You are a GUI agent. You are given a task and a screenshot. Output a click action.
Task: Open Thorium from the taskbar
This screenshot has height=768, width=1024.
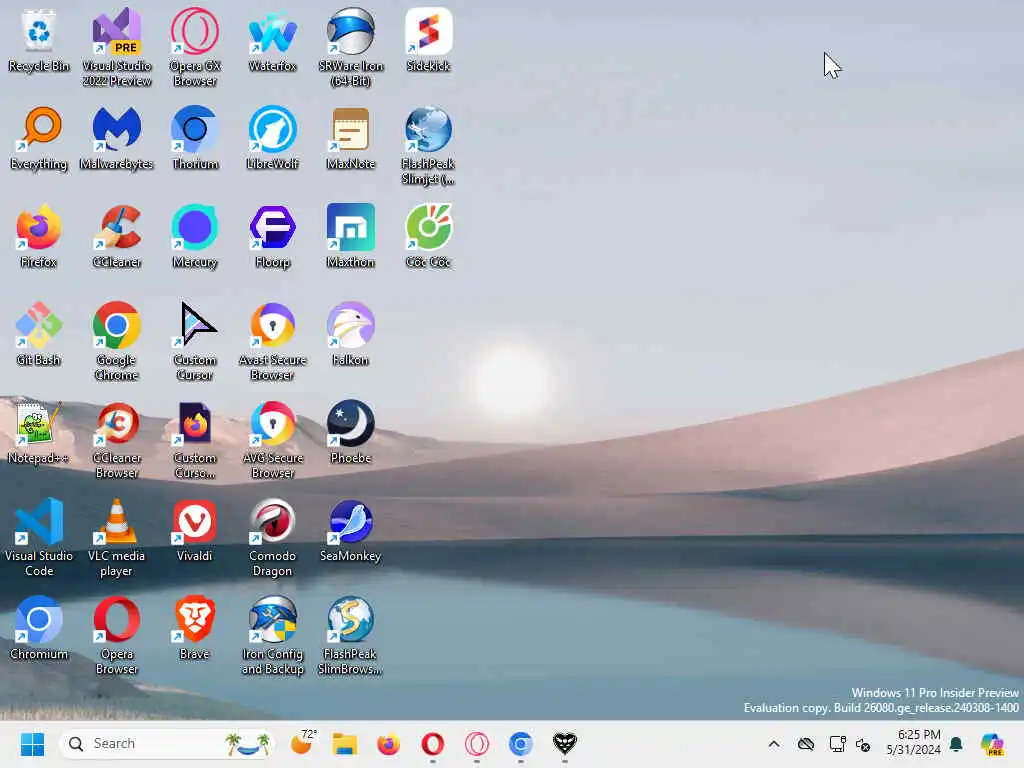(520, 744)
